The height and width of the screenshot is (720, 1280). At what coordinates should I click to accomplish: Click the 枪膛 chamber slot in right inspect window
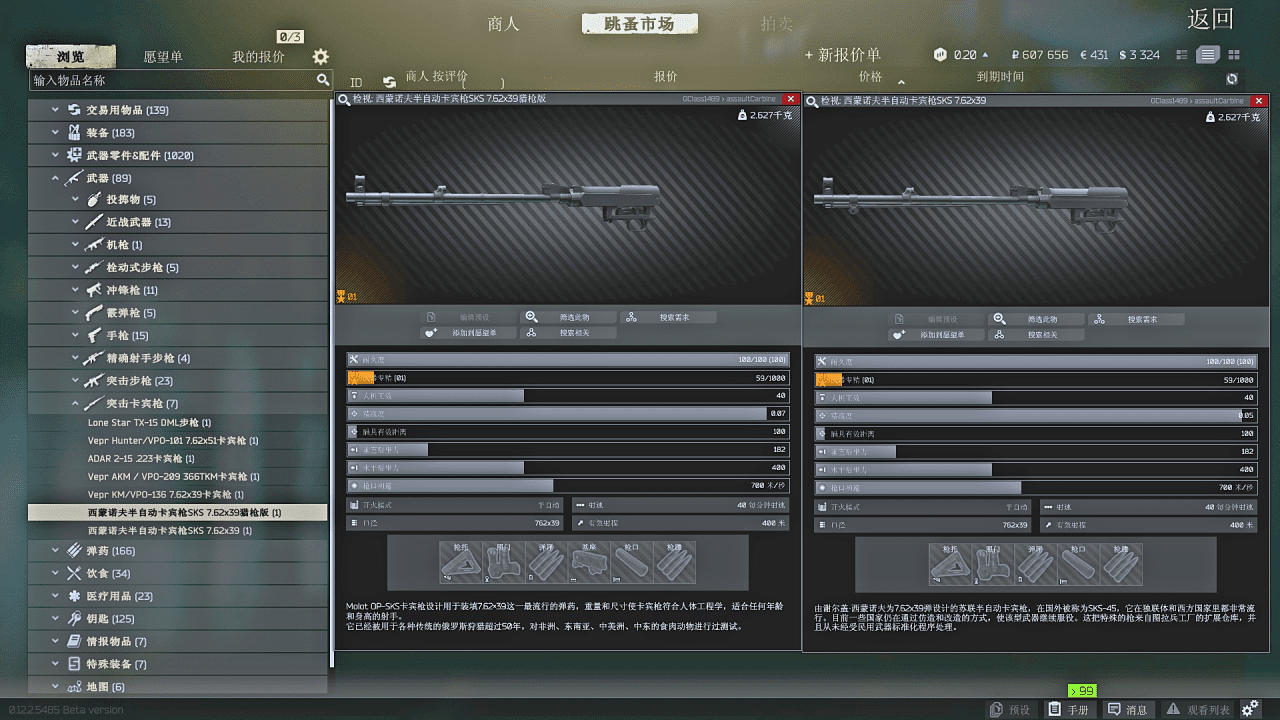[x=1120, y=565]
